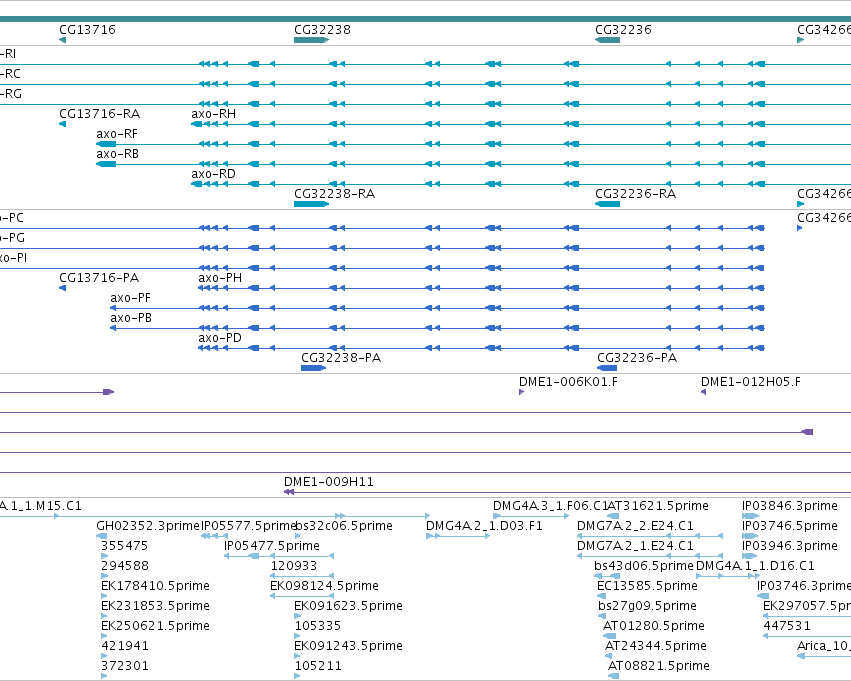The height and width of the screenshot is (681, 851).
Task: Click the AT01280.5prime EST label
Action: click(x=653, y=627)
